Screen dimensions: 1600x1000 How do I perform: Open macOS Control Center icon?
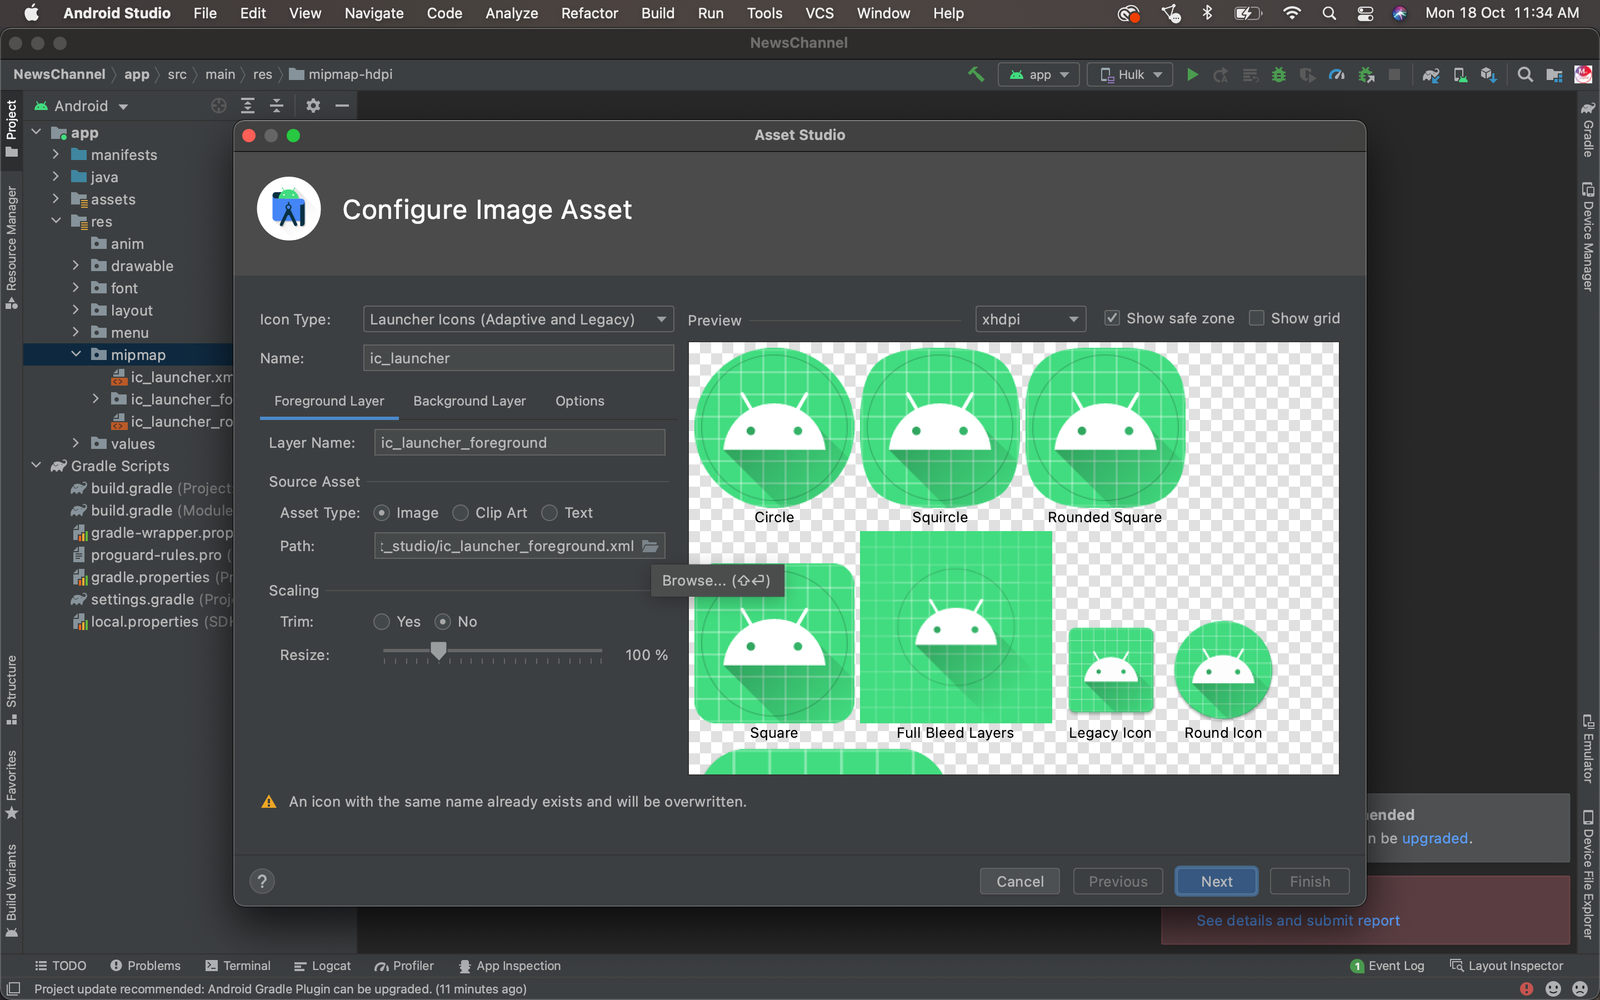(1365, 13)
